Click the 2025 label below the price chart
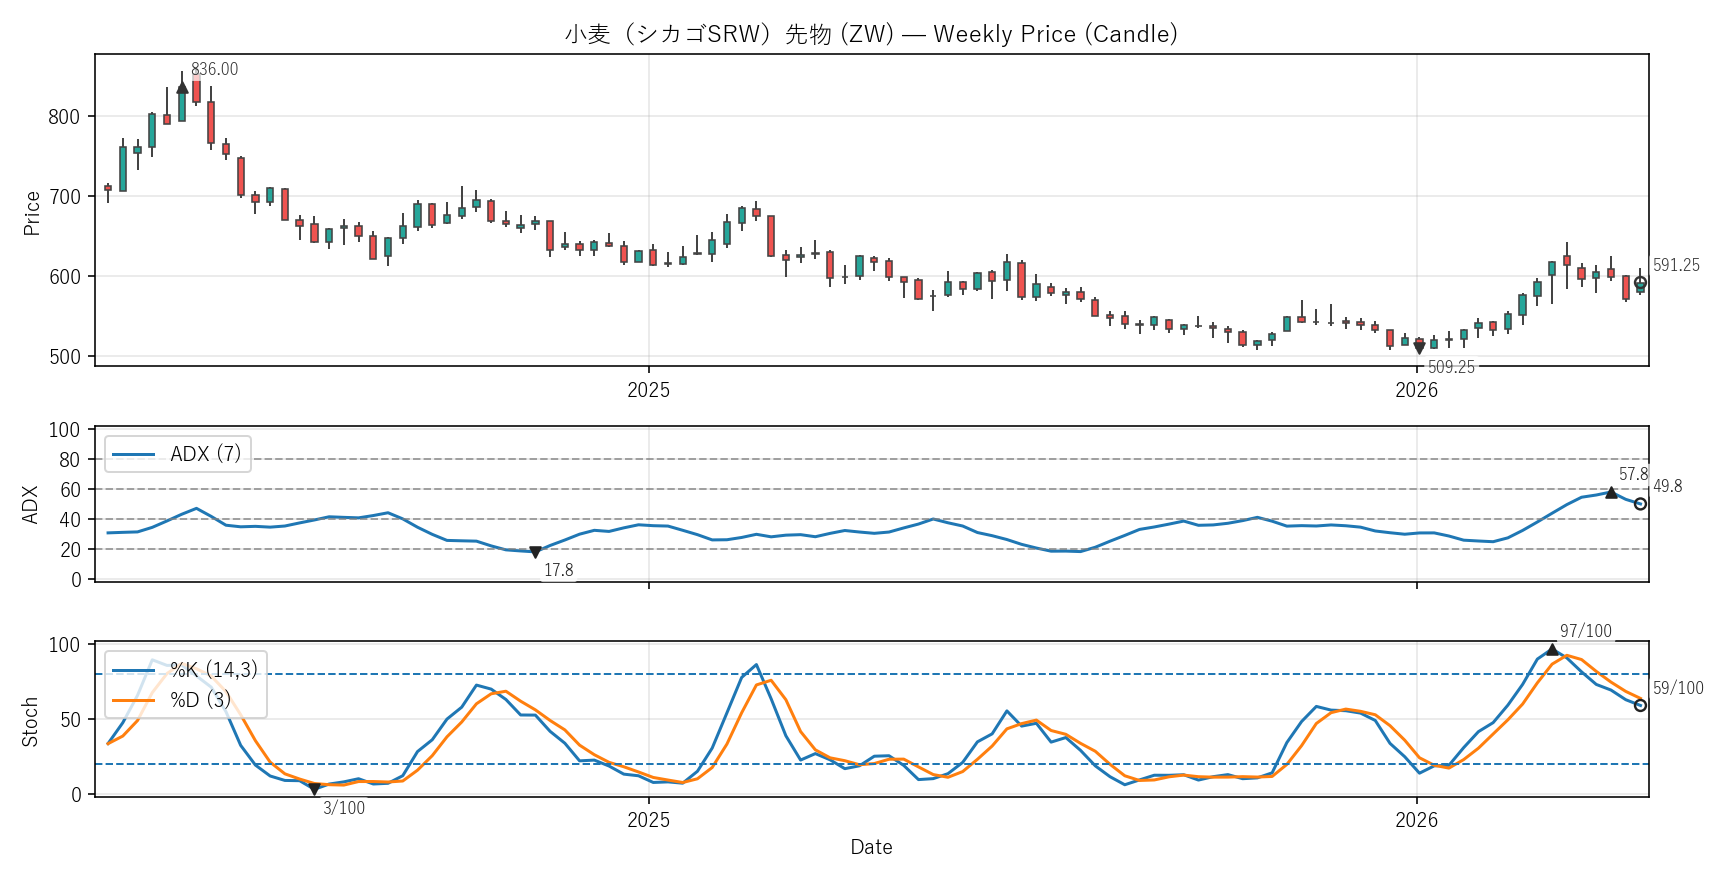 tap(648, 390)
